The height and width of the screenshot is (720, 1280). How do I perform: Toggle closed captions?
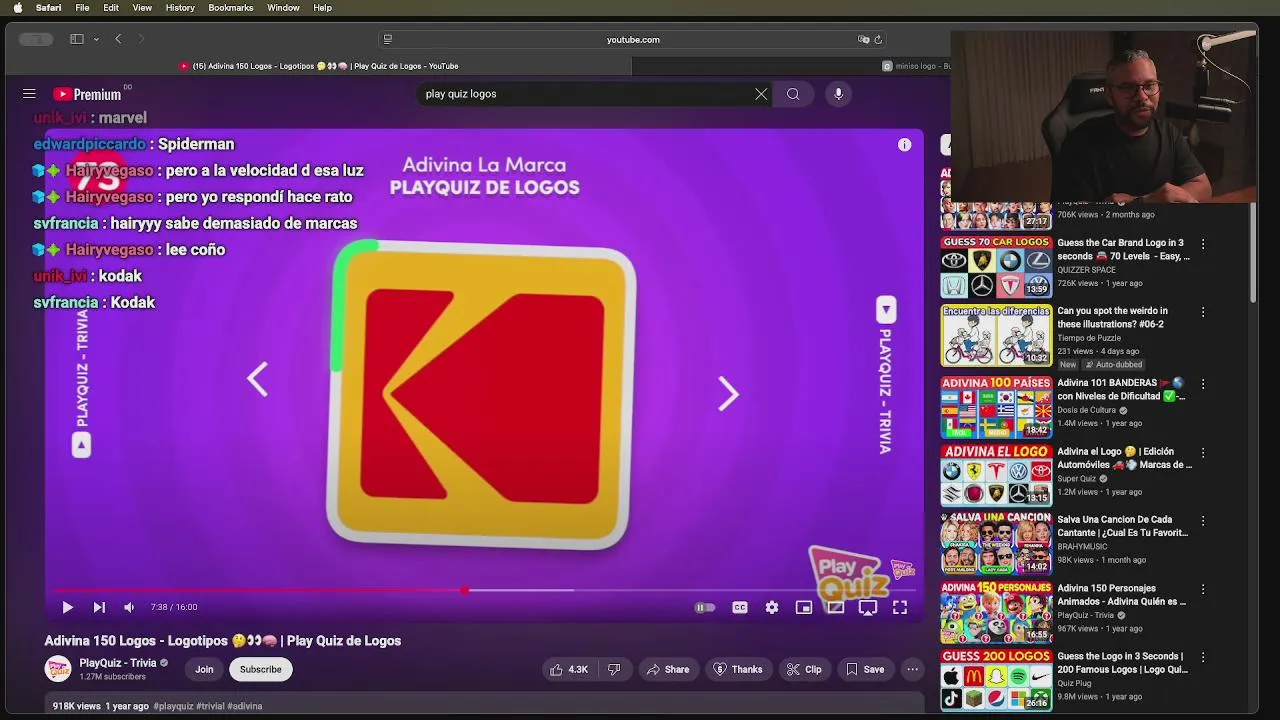point(739,607)
